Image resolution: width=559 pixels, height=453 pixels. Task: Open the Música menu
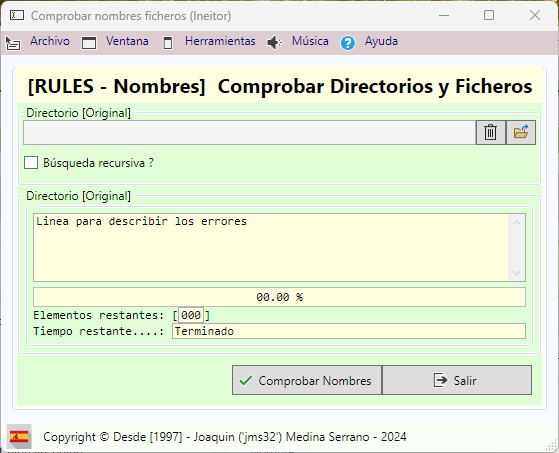310,41
